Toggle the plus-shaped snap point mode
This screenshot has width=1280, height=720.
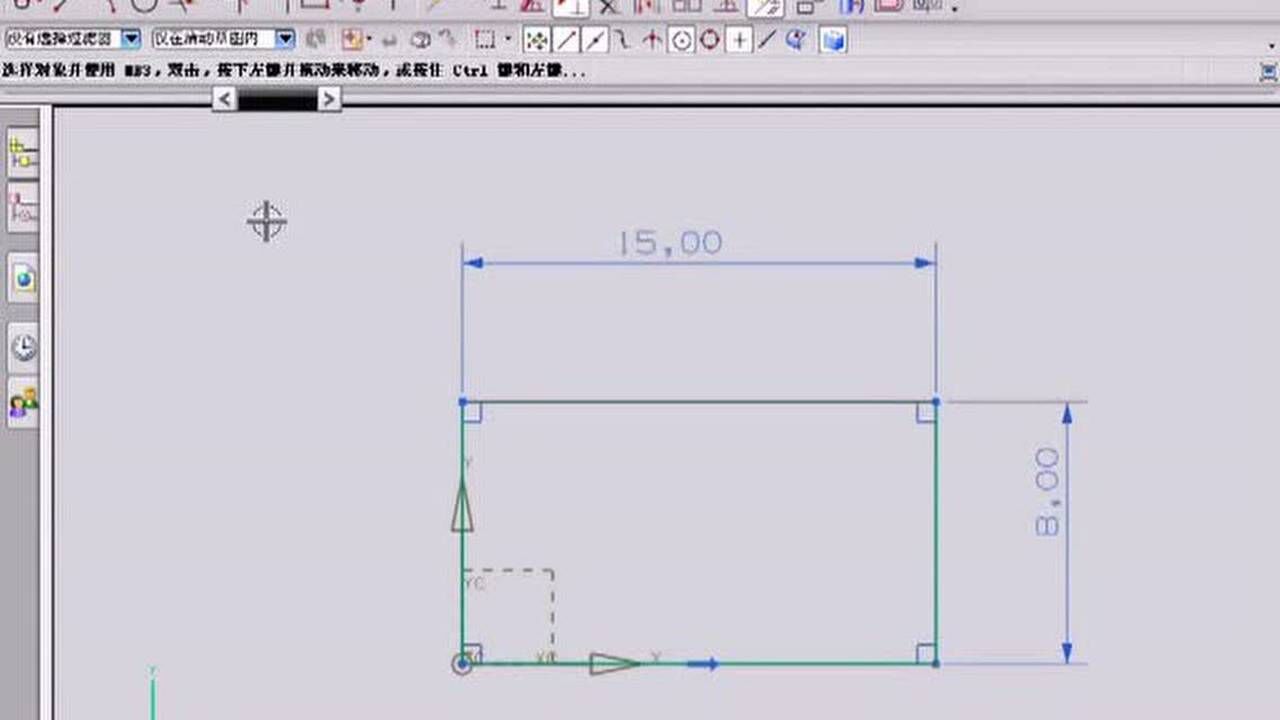tap(740, 40)
